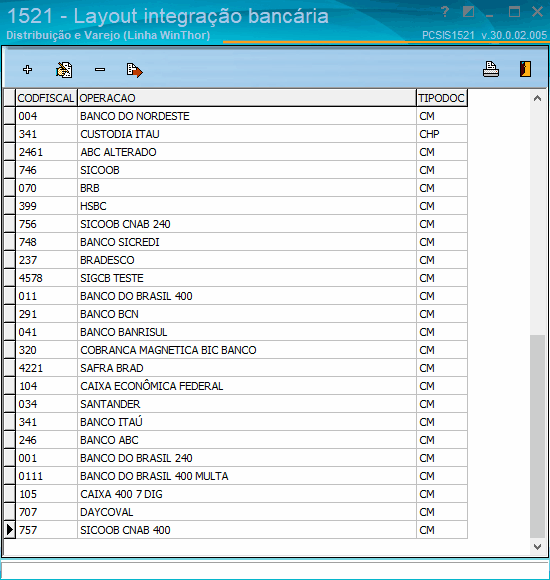Select BANCO DO BRASIL 400 MULTA row
550x580 pixels.
(x=236, y=476)
